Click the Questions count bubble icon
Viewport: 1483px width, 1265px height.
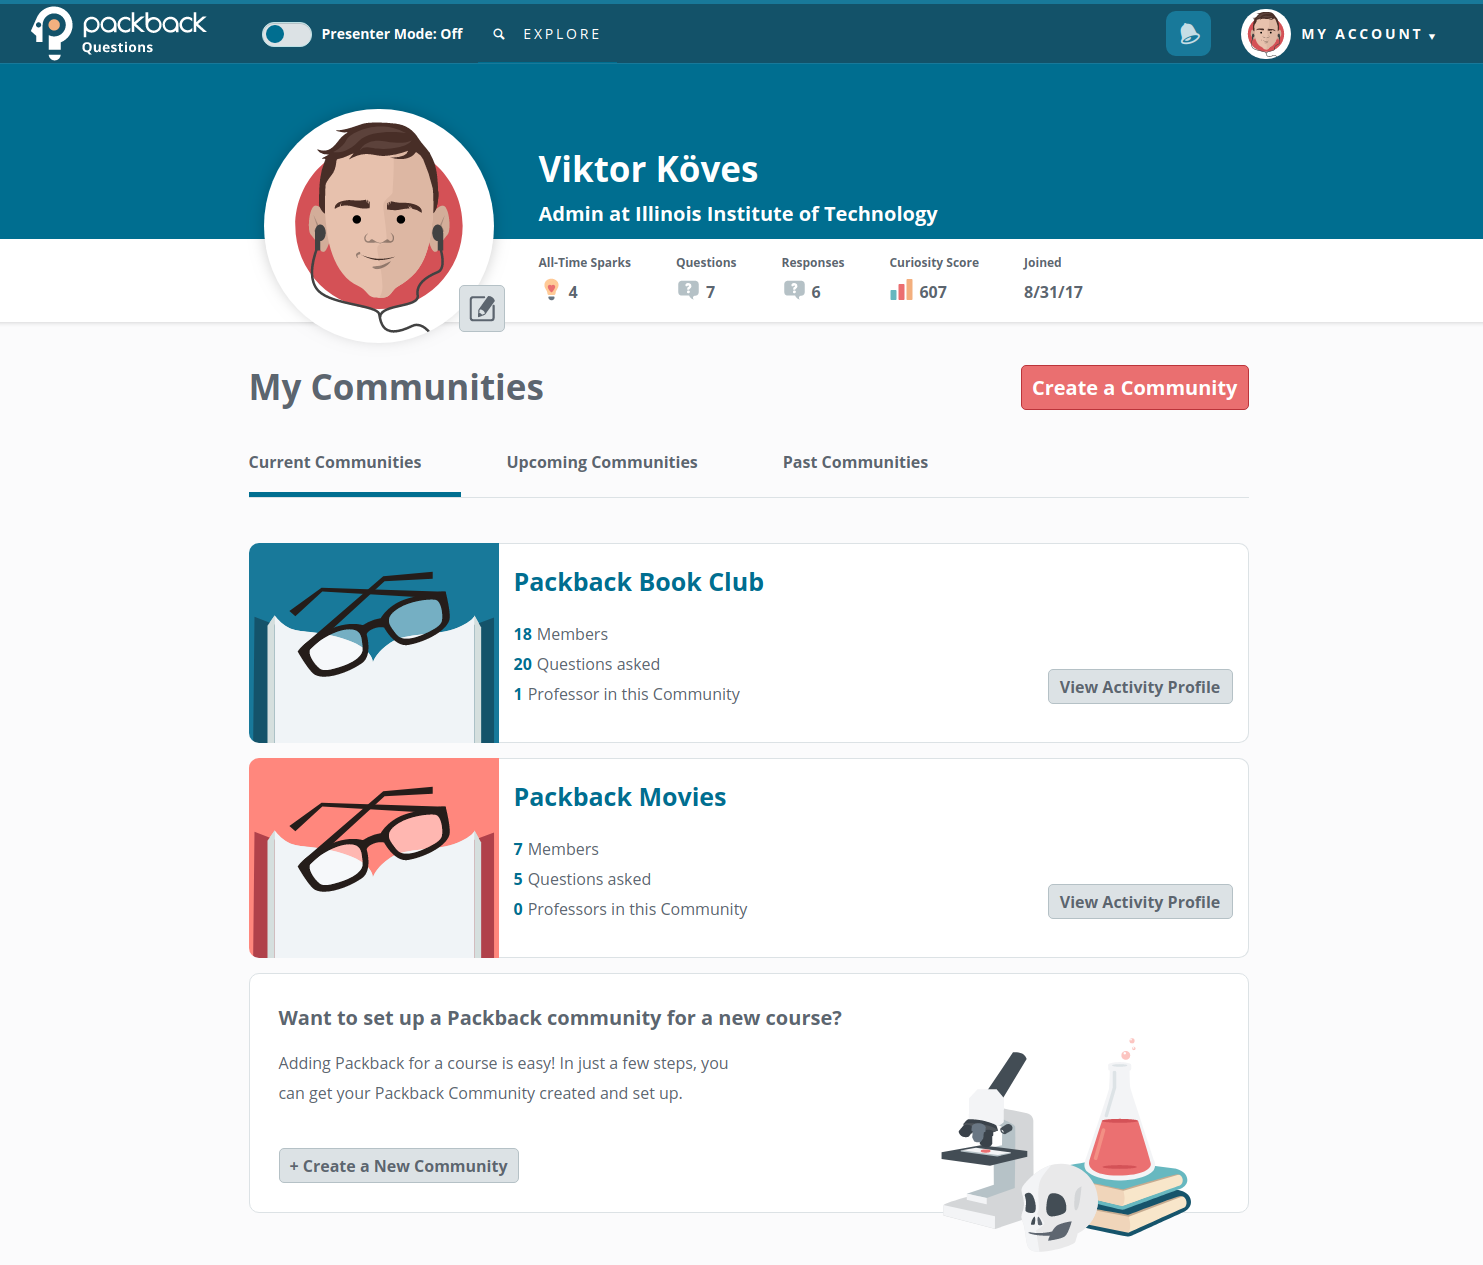coord(688,290)
